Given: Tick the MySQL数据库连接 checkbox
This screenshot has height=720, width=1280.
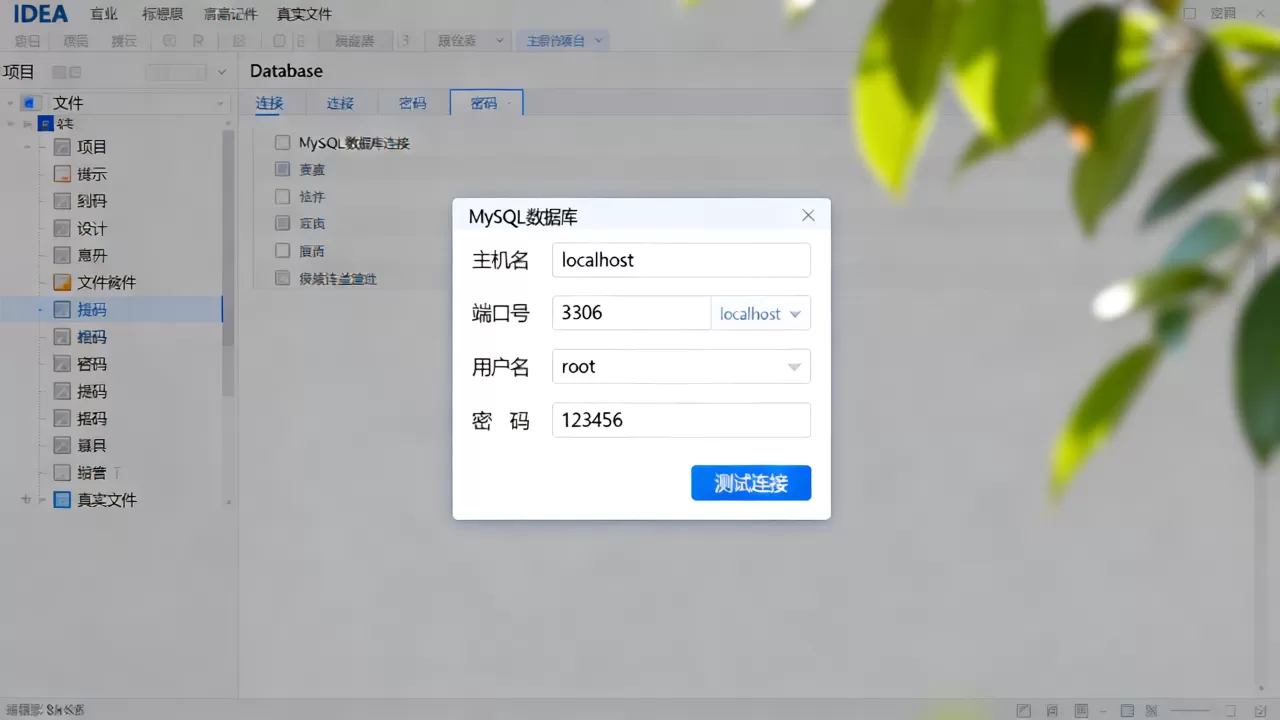Looking at the screenshot, I should (283, 143).
